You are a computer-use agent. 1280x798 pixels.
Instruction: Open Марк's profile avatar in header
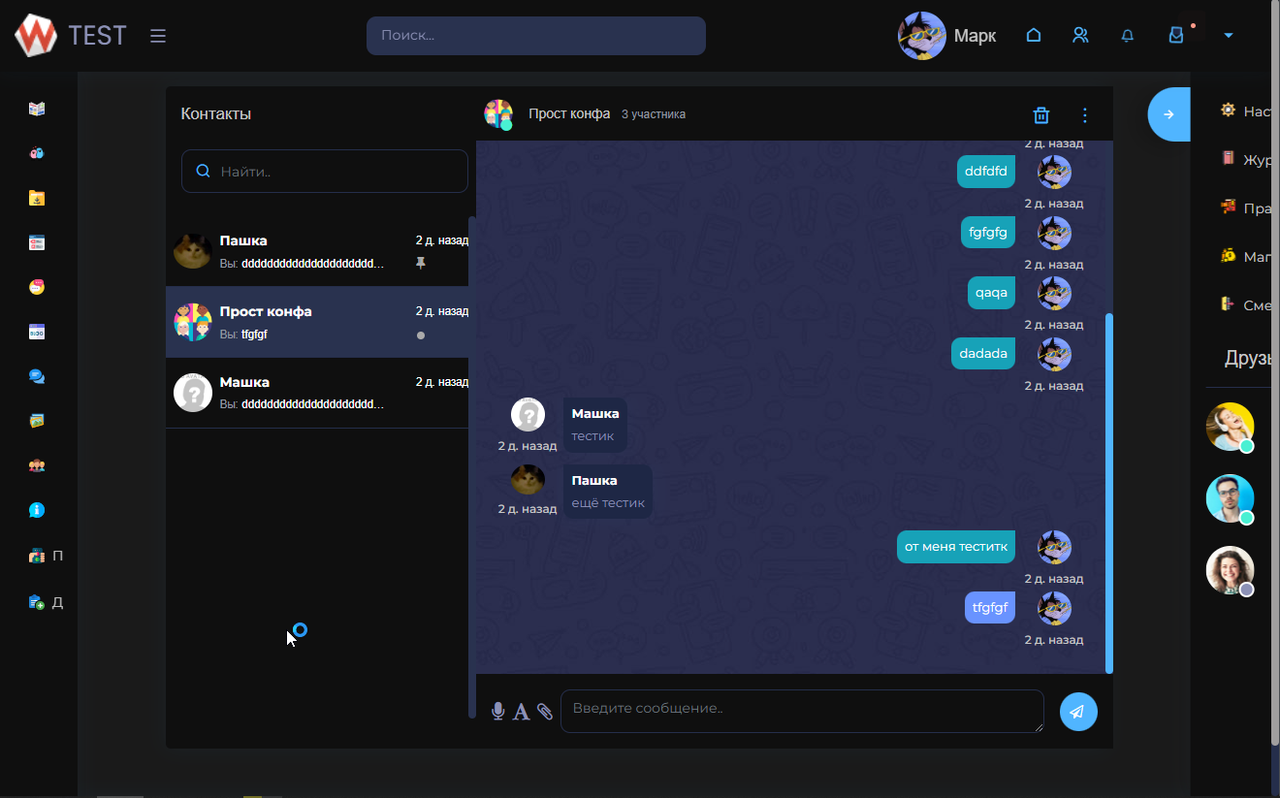(x=922, y=36)
